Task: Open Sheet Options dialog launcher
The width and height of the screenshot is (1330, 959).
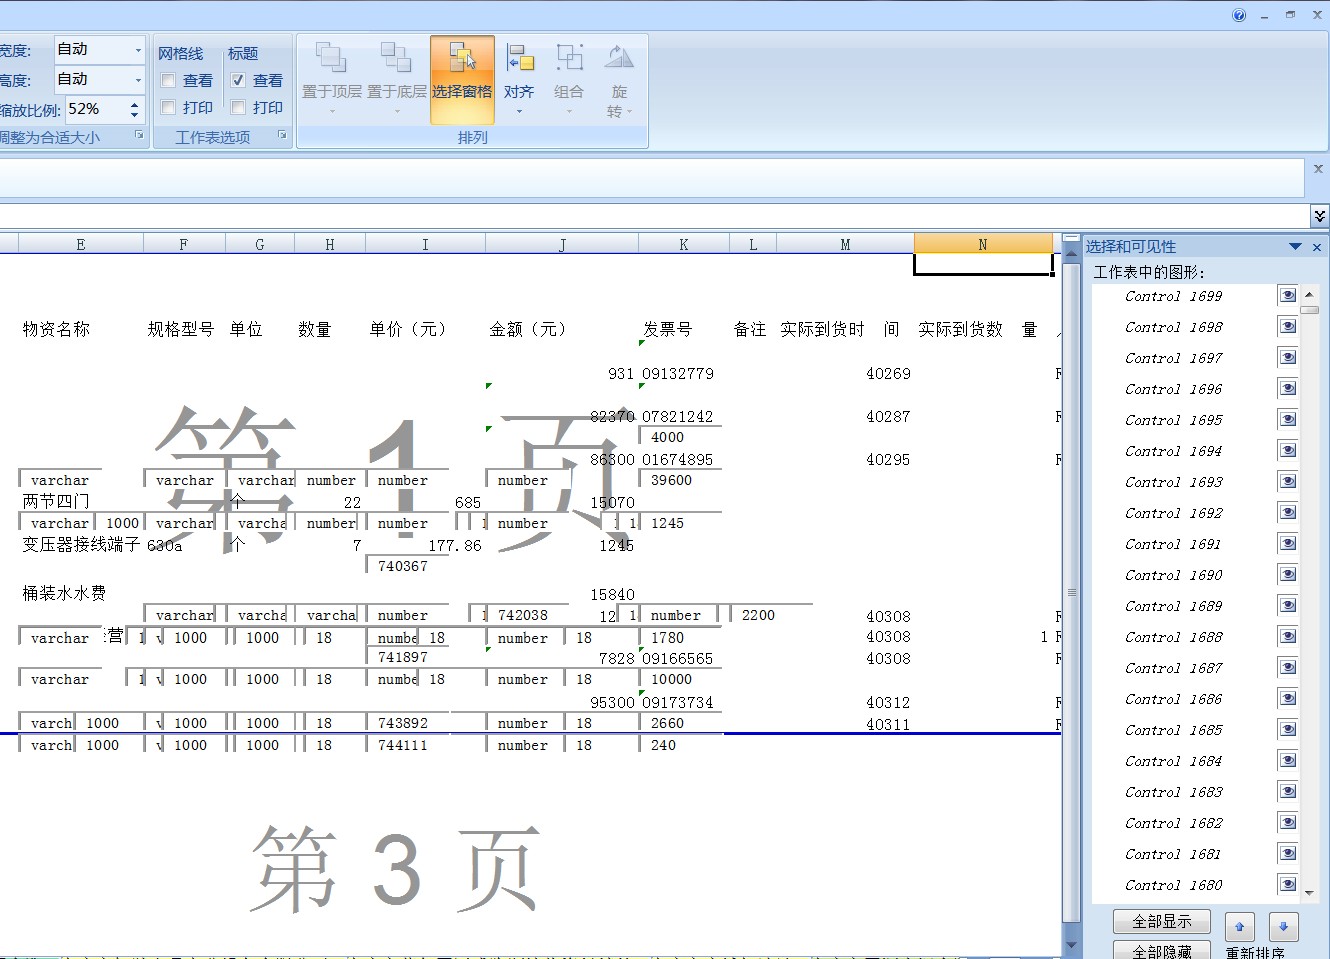Action: 282,135
